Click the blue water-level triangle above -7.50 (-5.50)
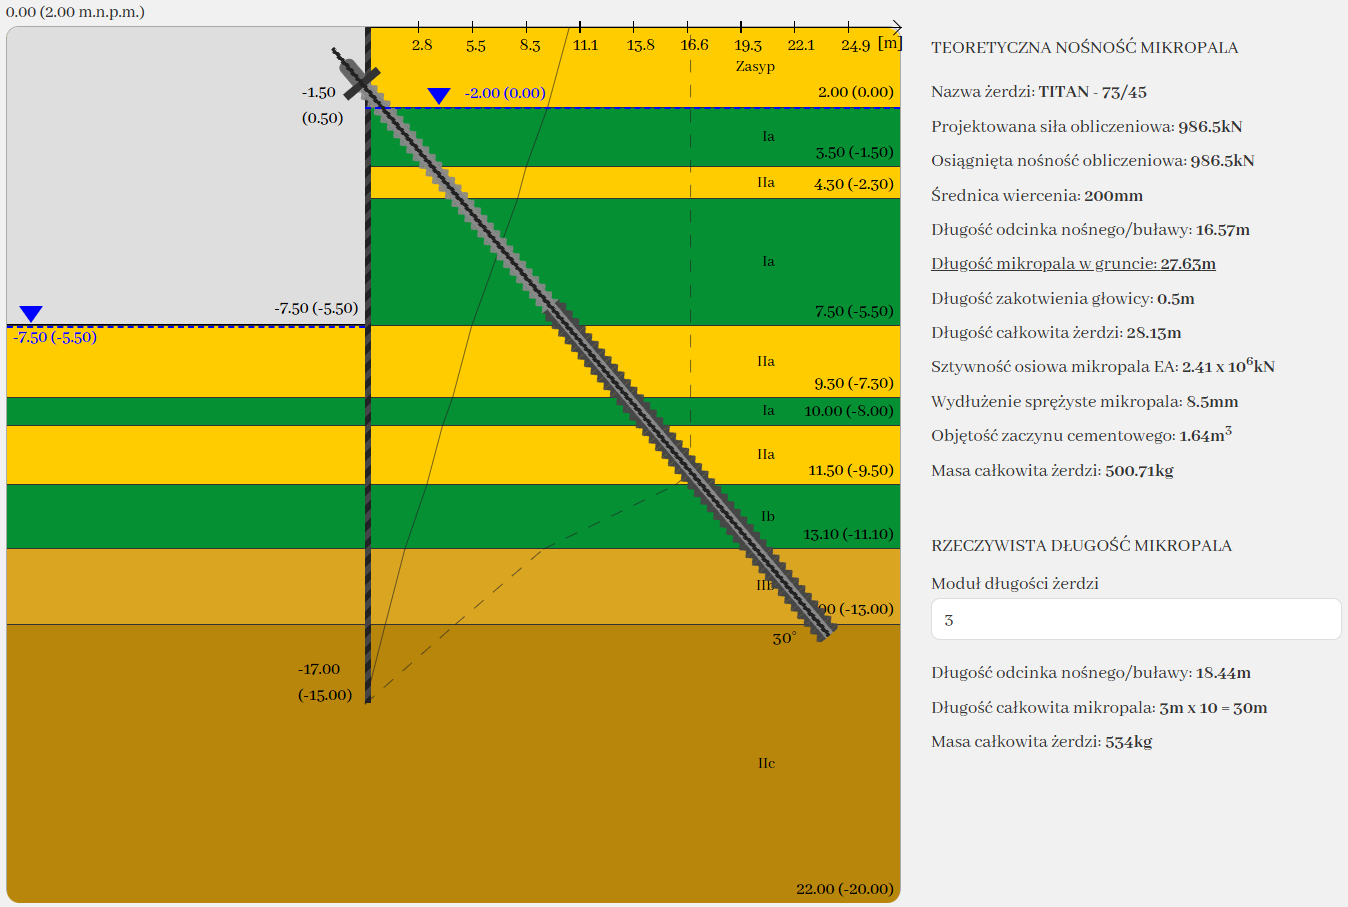The height and width of the screenshot is (907, 1348). pos(31,314)
